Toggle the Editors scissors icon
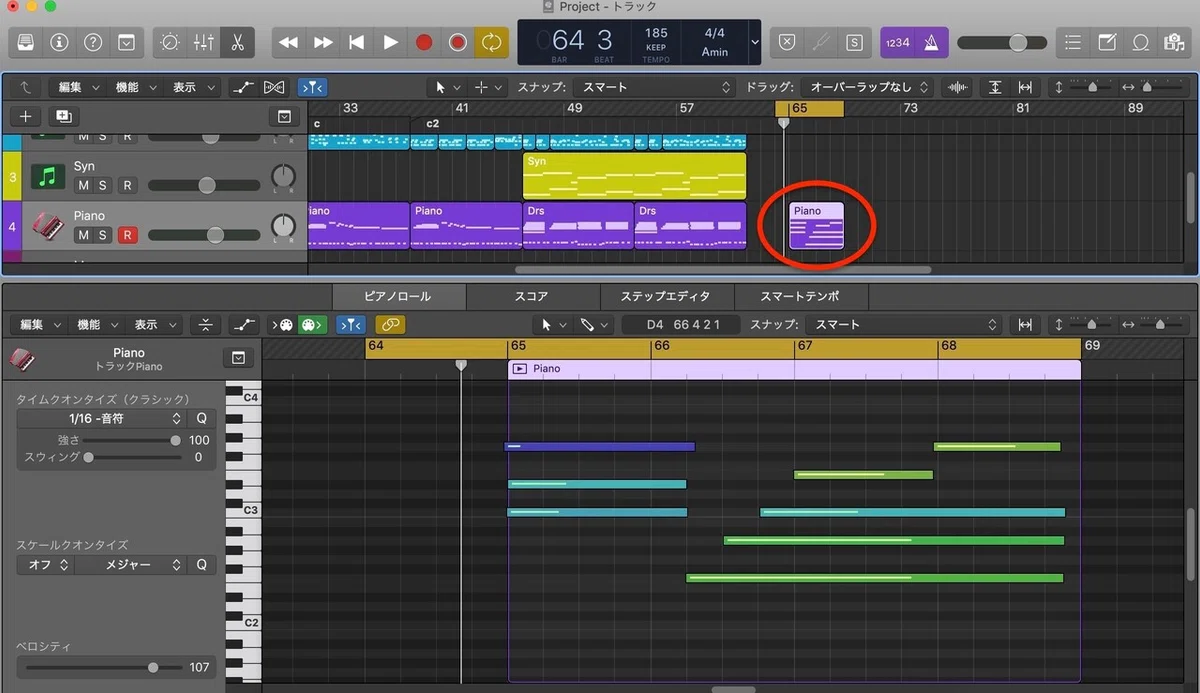This screenshot has height=693, width=1200. coord(237,42)
